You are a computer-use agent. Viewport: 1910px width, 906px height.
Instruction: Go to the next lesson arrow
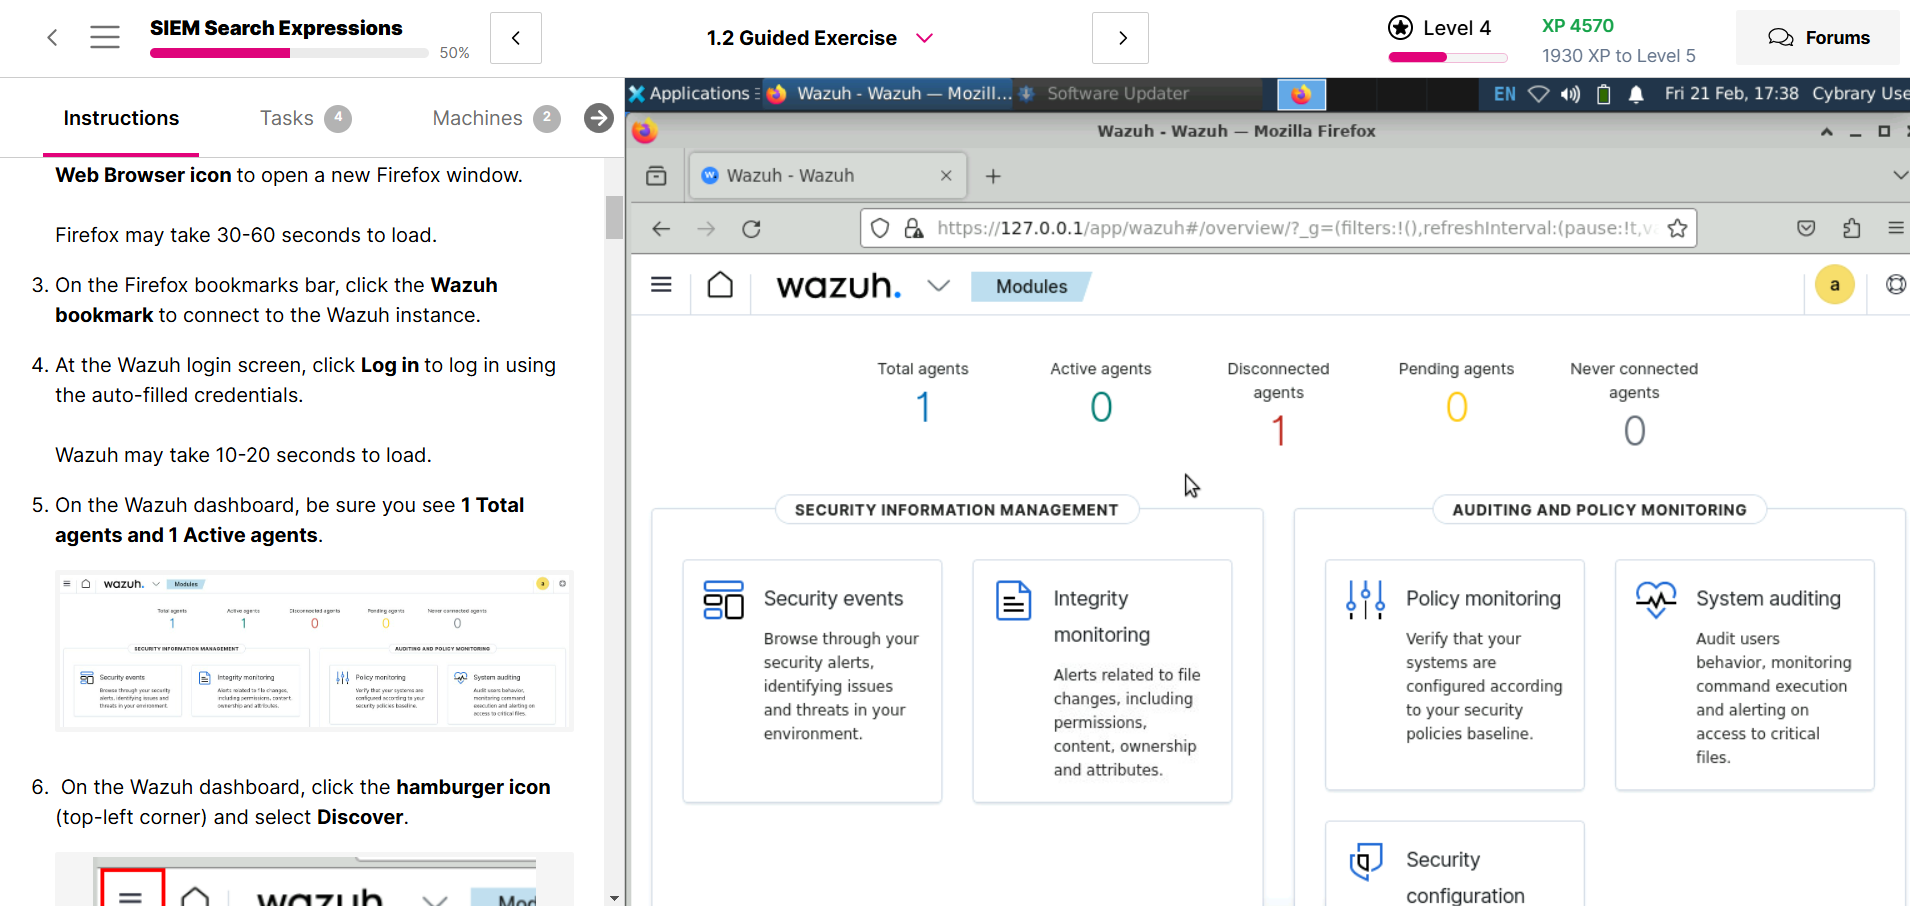click(1120, 38)
